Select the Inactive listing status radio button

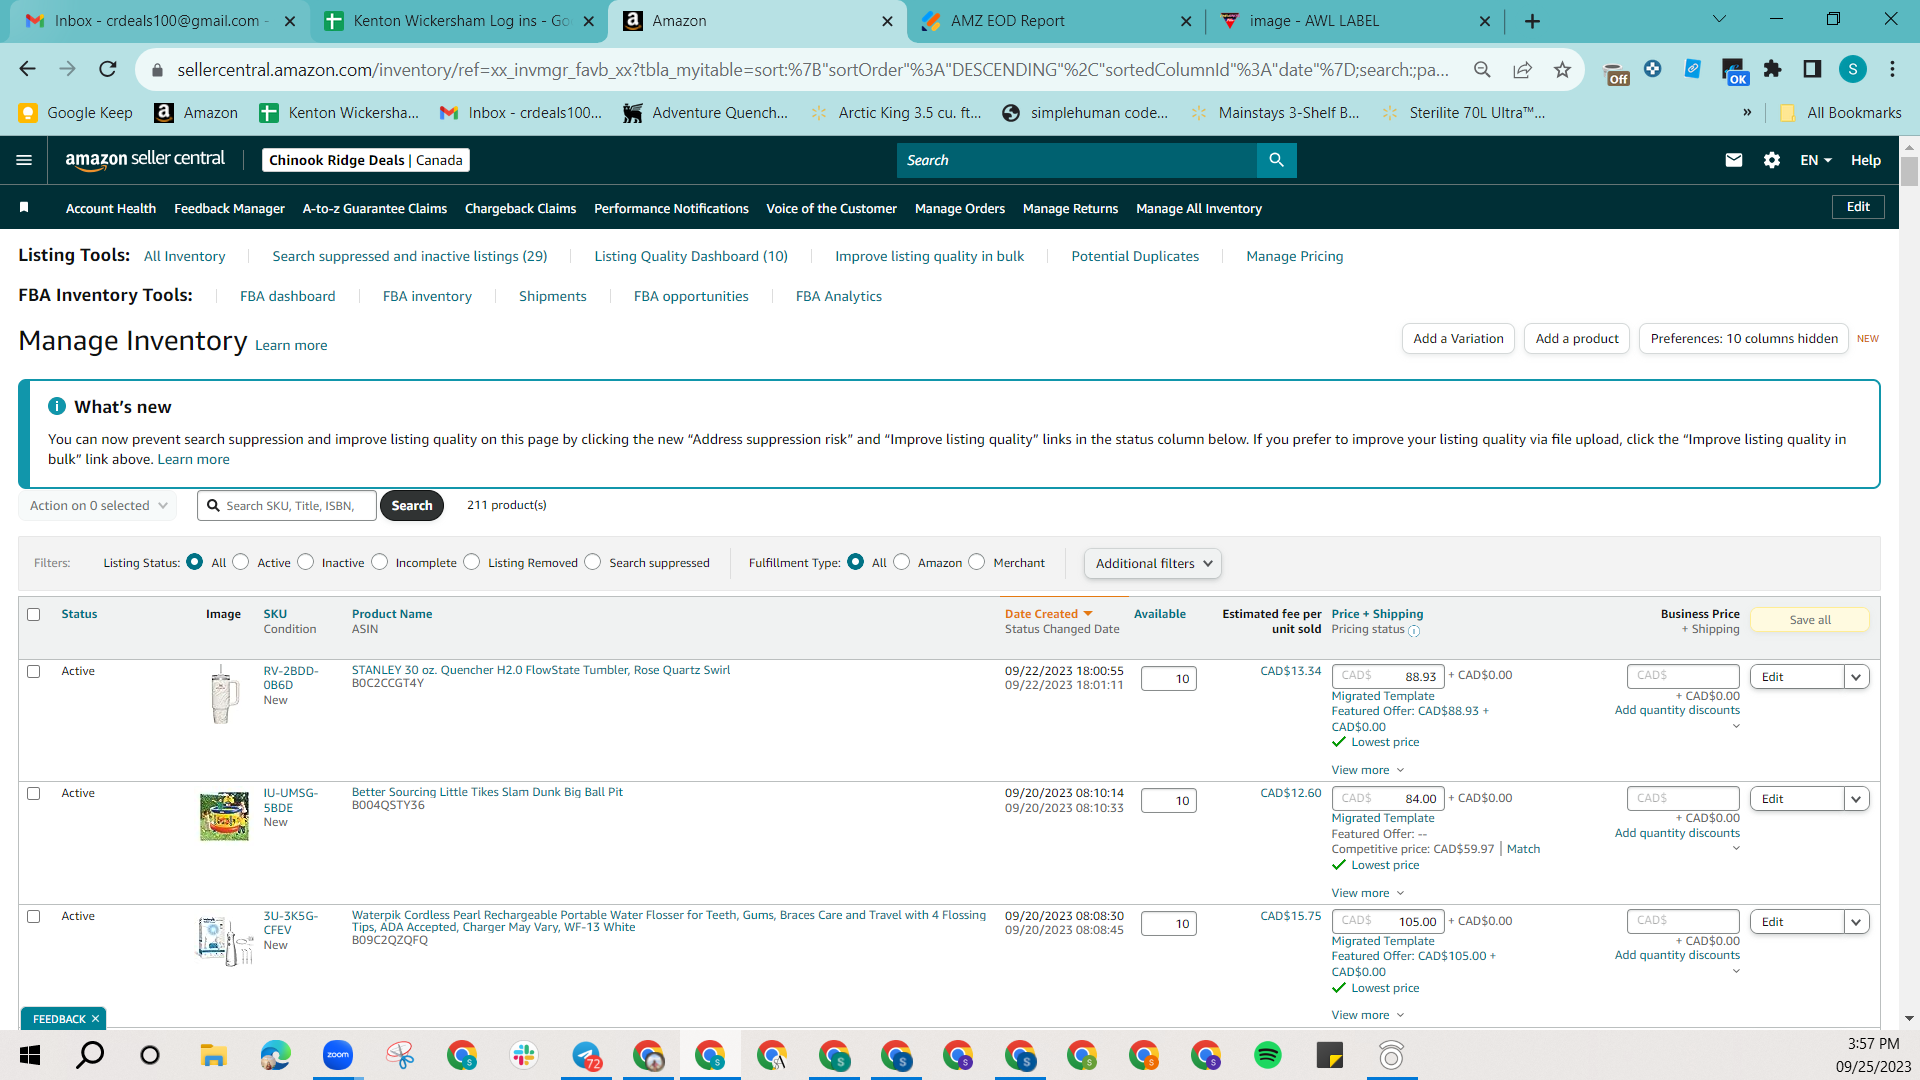[x=306, y=562]
